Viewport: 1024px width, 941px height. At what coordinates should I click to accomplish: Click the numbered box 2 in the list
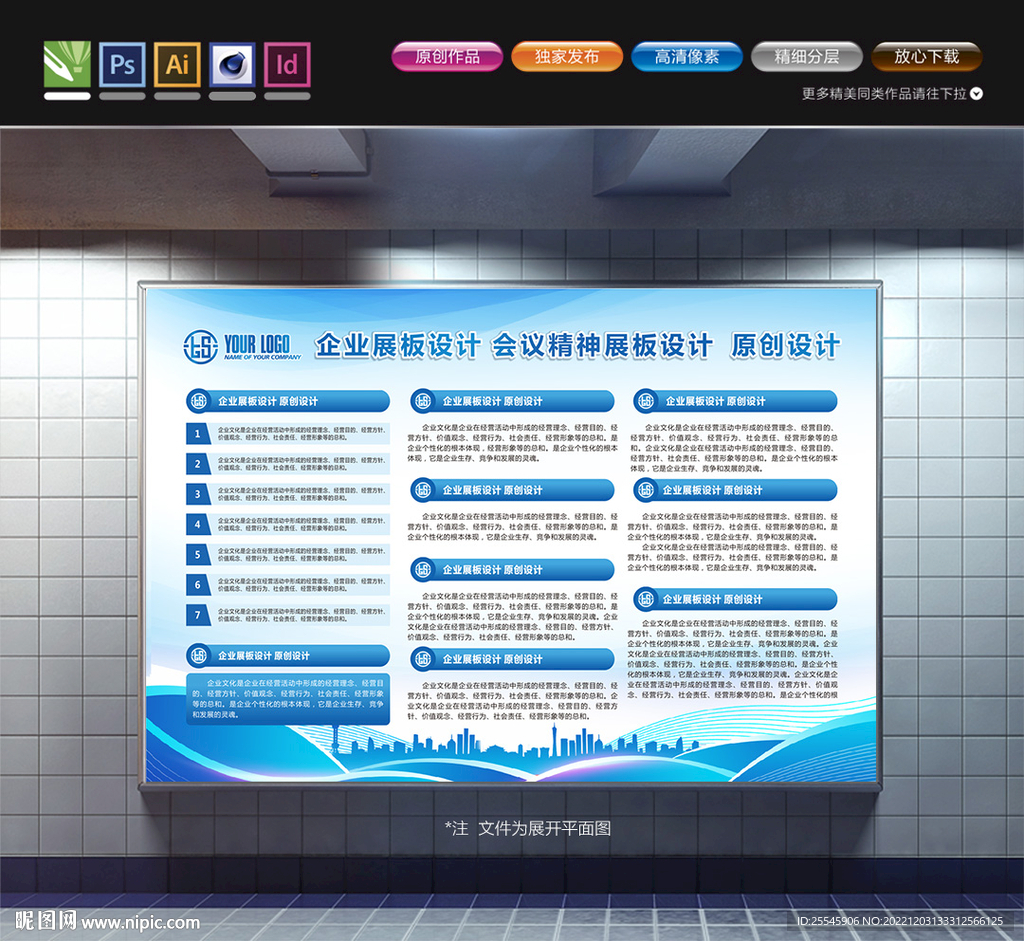tap(198, 464)
